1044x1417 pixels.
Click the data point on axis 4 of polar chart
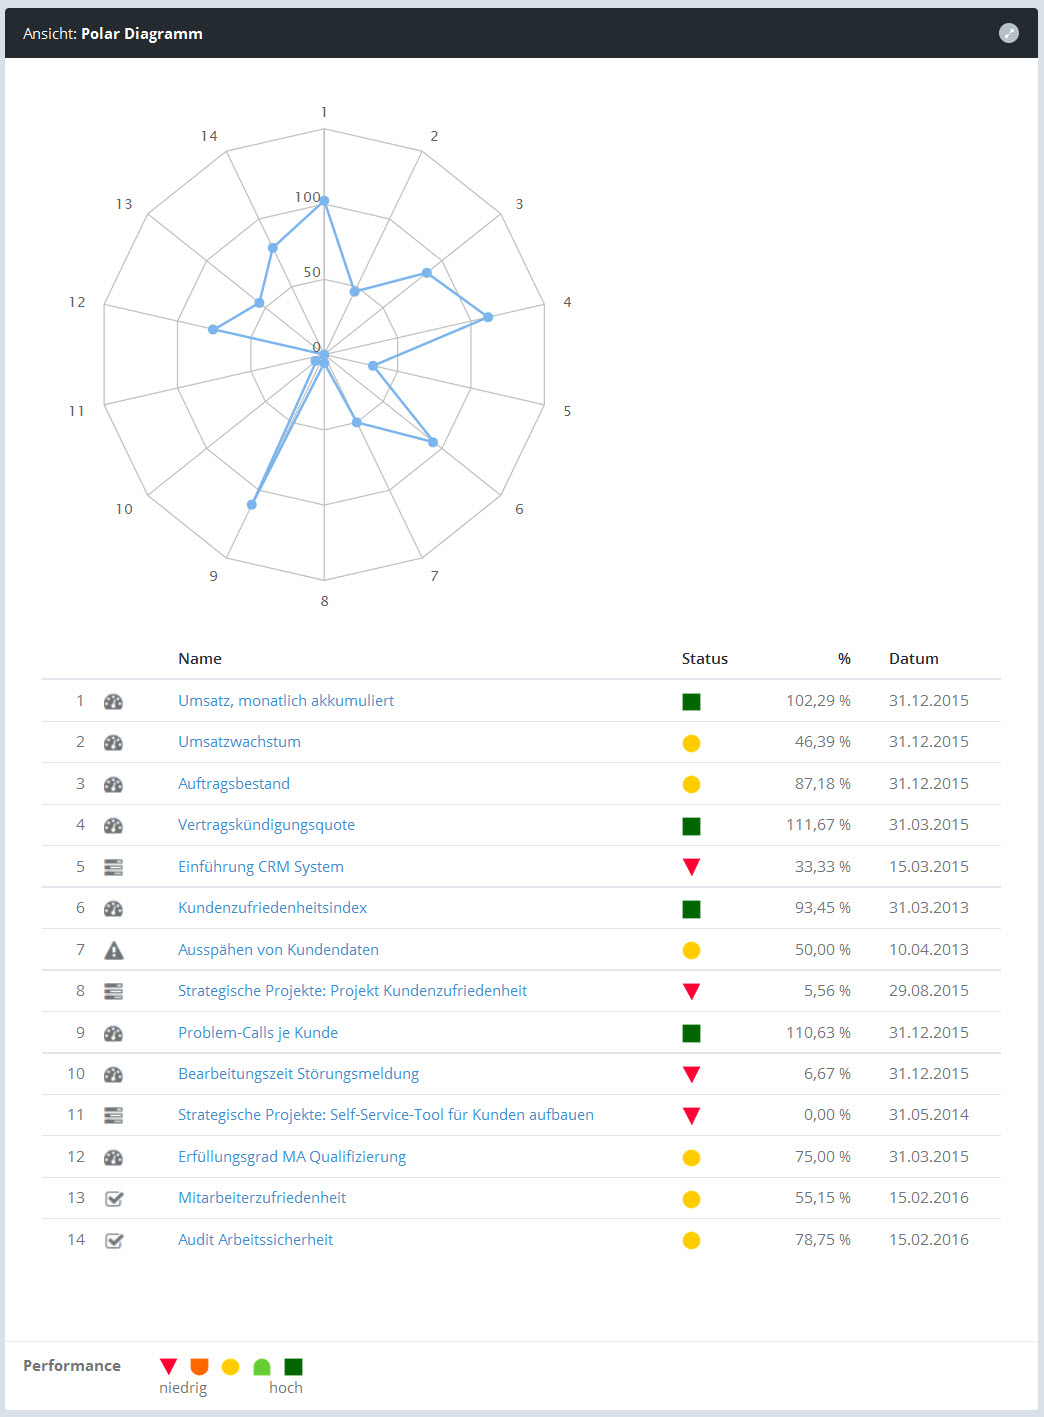[x=488, y=317]
